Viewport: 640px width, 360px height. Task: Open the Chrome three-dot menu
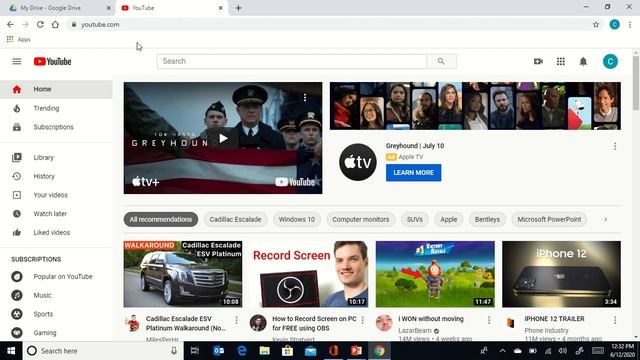pos(630,24)
